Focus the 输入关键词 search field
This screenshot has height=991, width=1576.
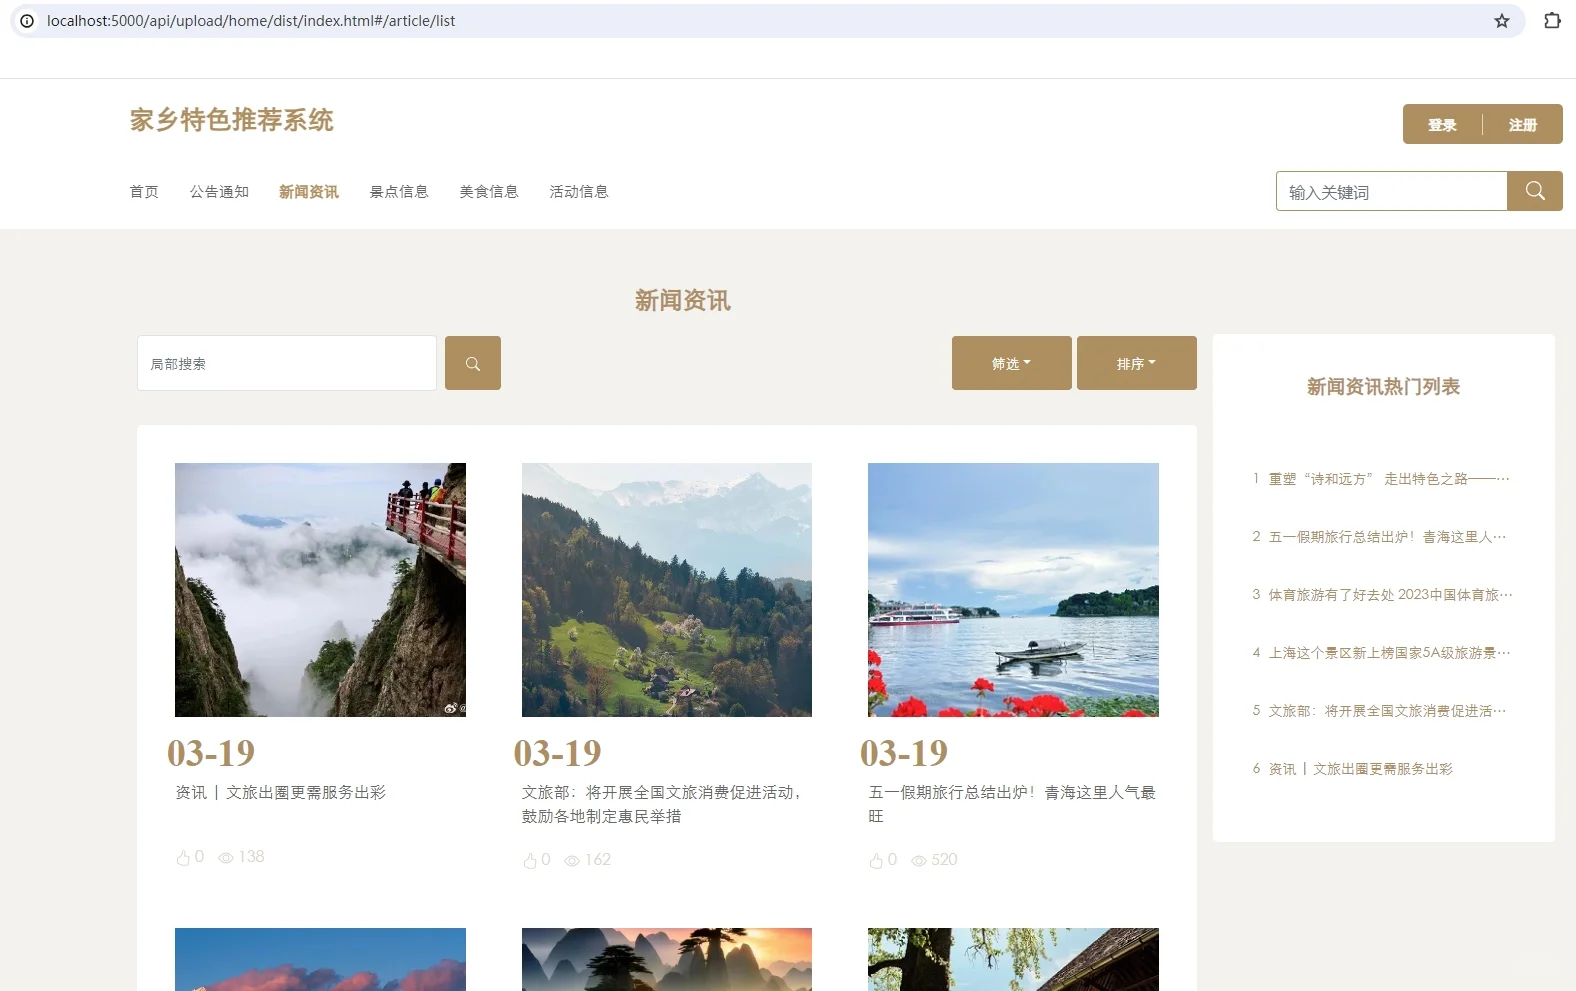(x=1392, y=191)
